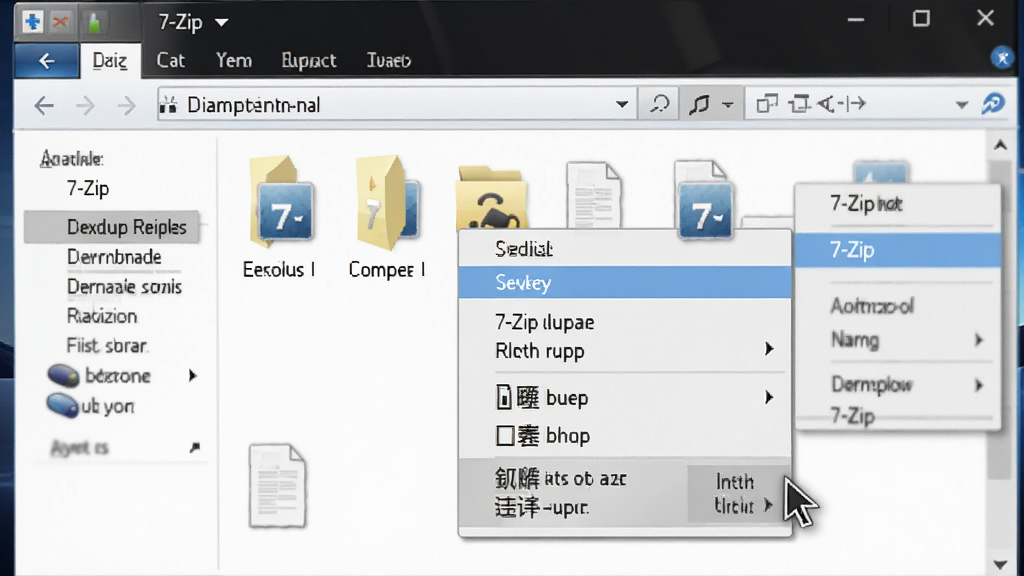
Task: Click the blue star help icon
Action: tap(1002, 58)
